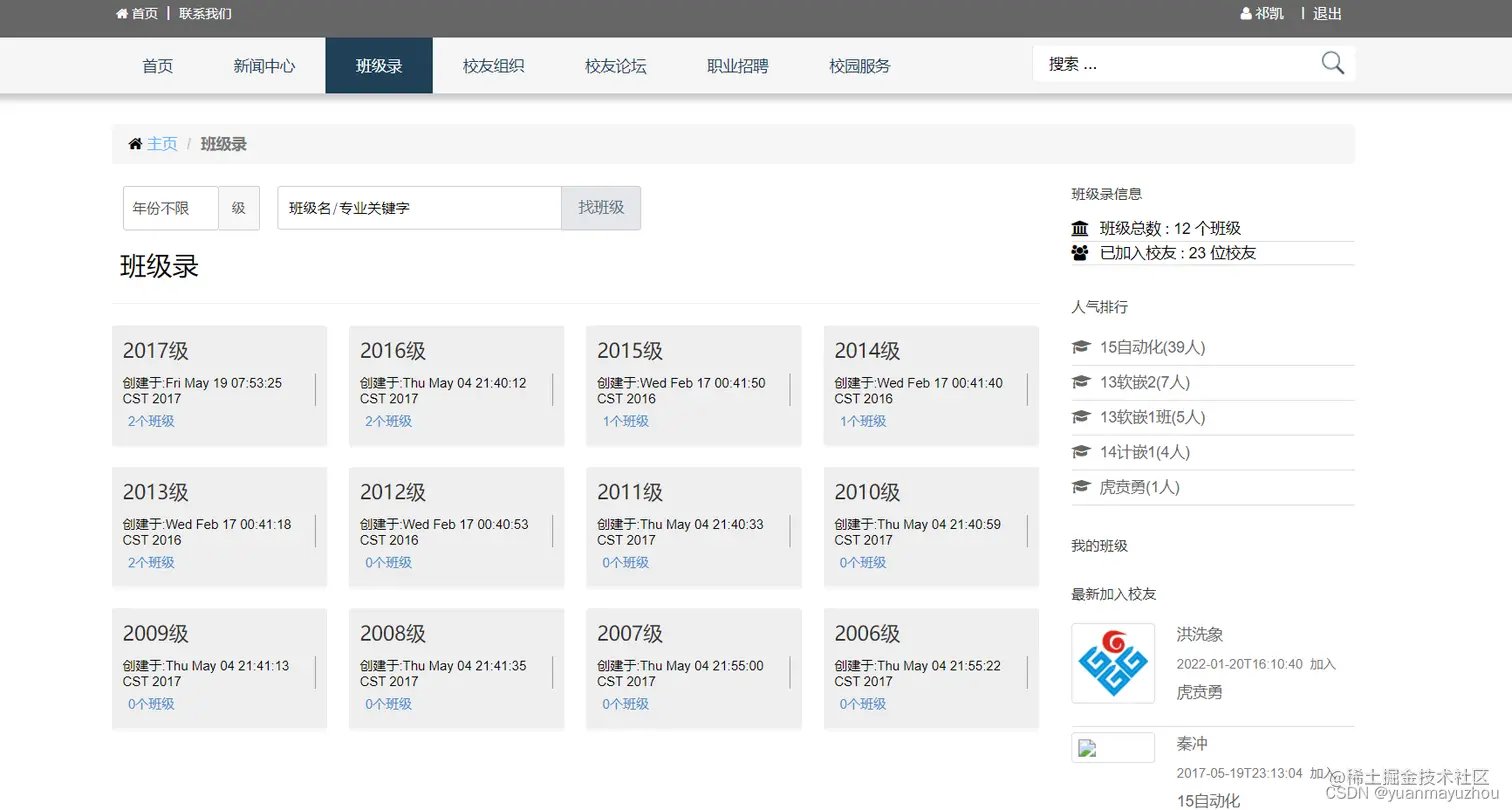Click alumni name 秦冲
Viewport: 1512px width, 810px height.
tap(1192, 743)
